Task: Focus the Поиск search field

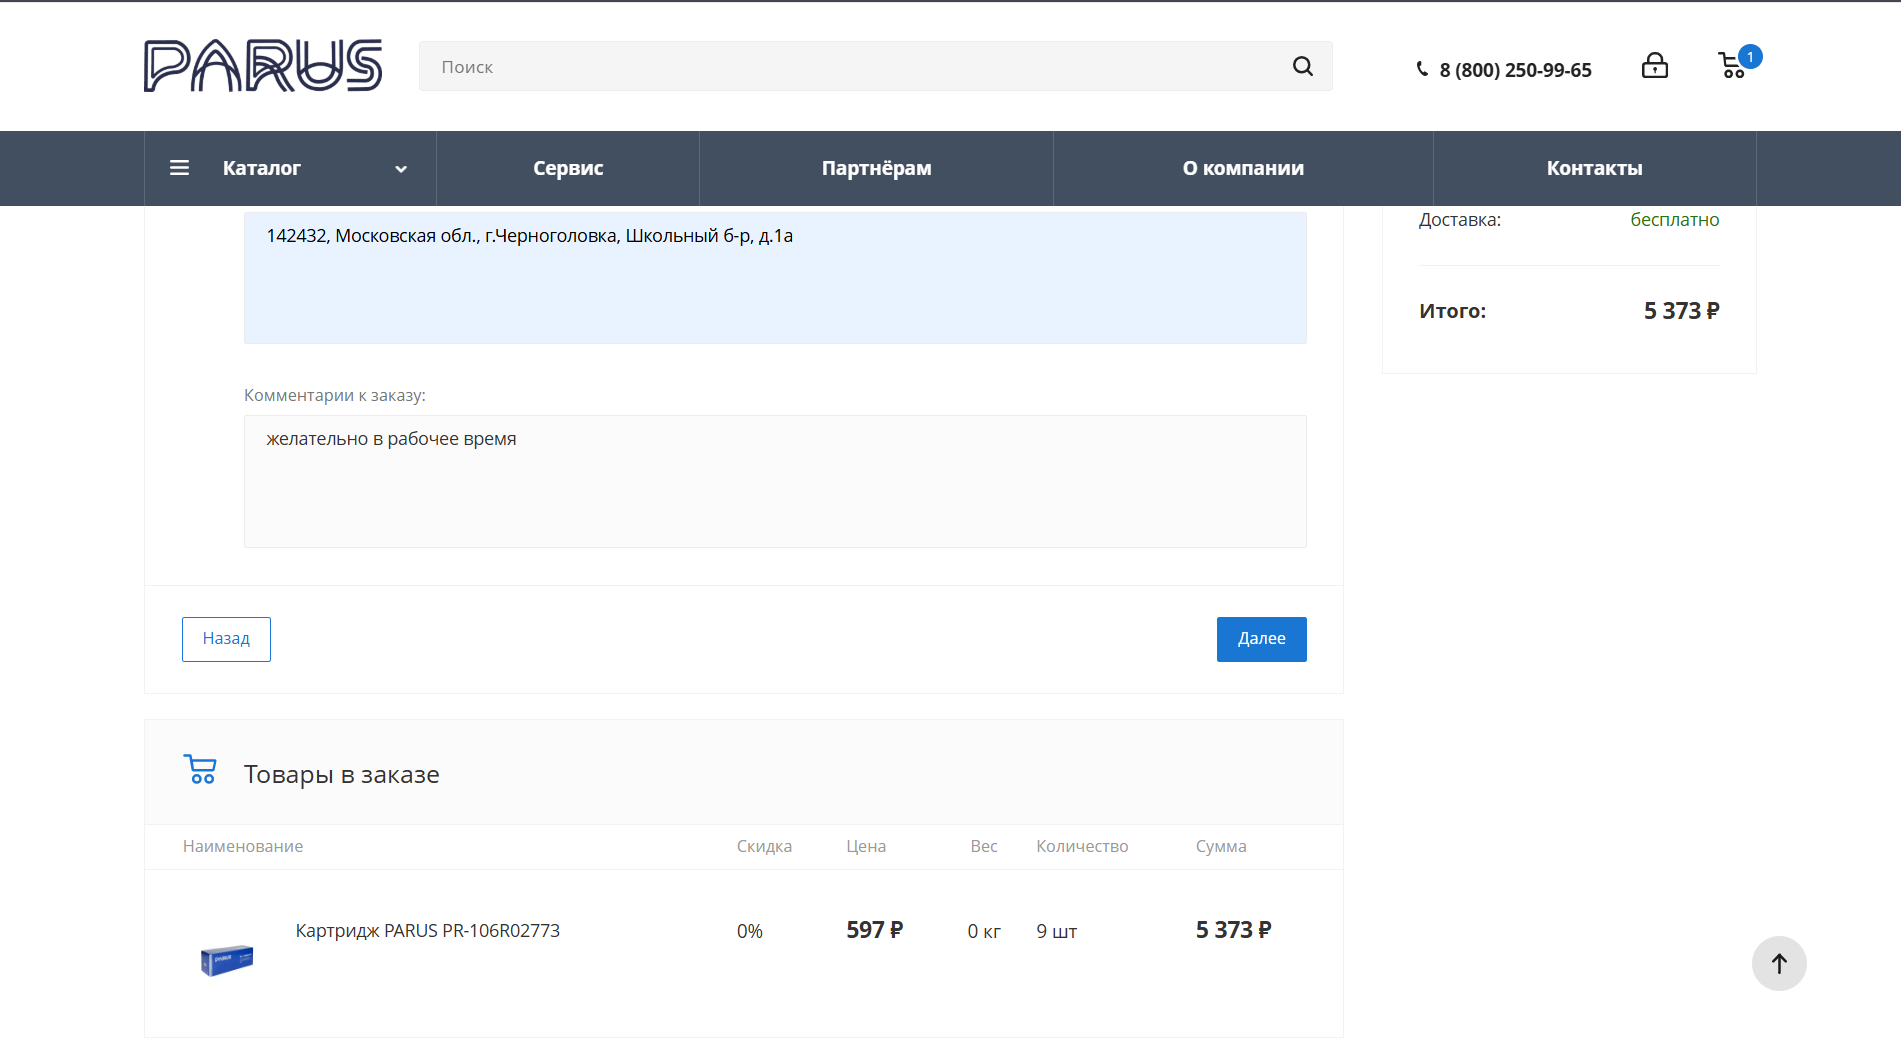Action: coord(860,66)
